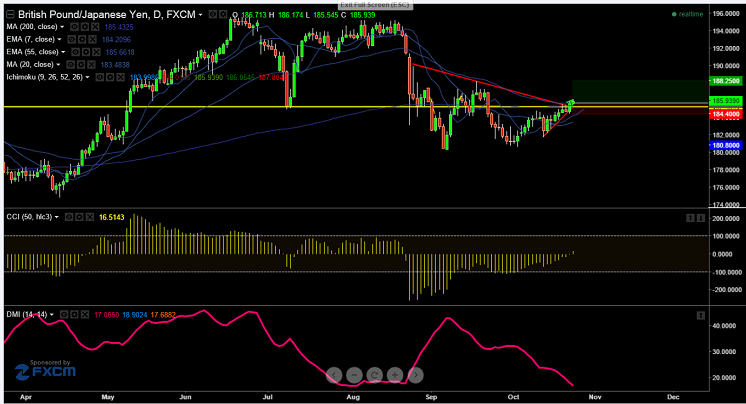Viewport: 746px width, 404px height.
Task: Open the EMA (7, close) dropdown arrow
Action: [59, 39]
